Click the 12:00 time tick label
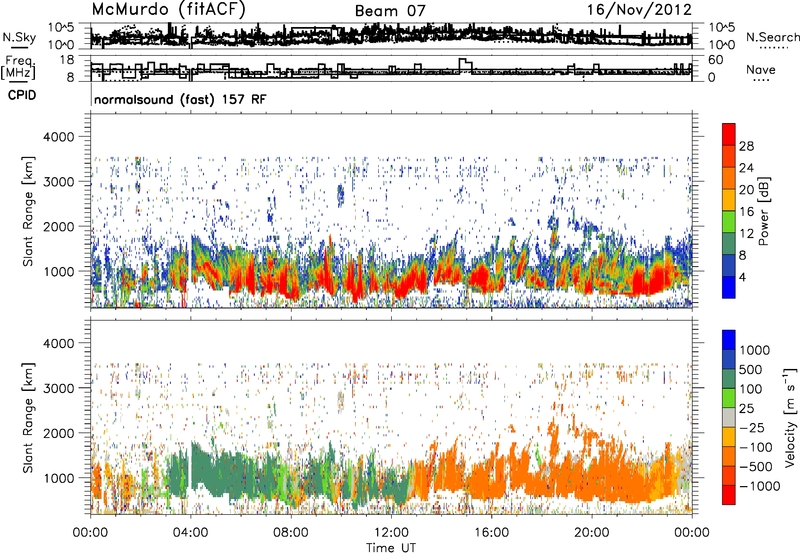 (x=391, y=533)
